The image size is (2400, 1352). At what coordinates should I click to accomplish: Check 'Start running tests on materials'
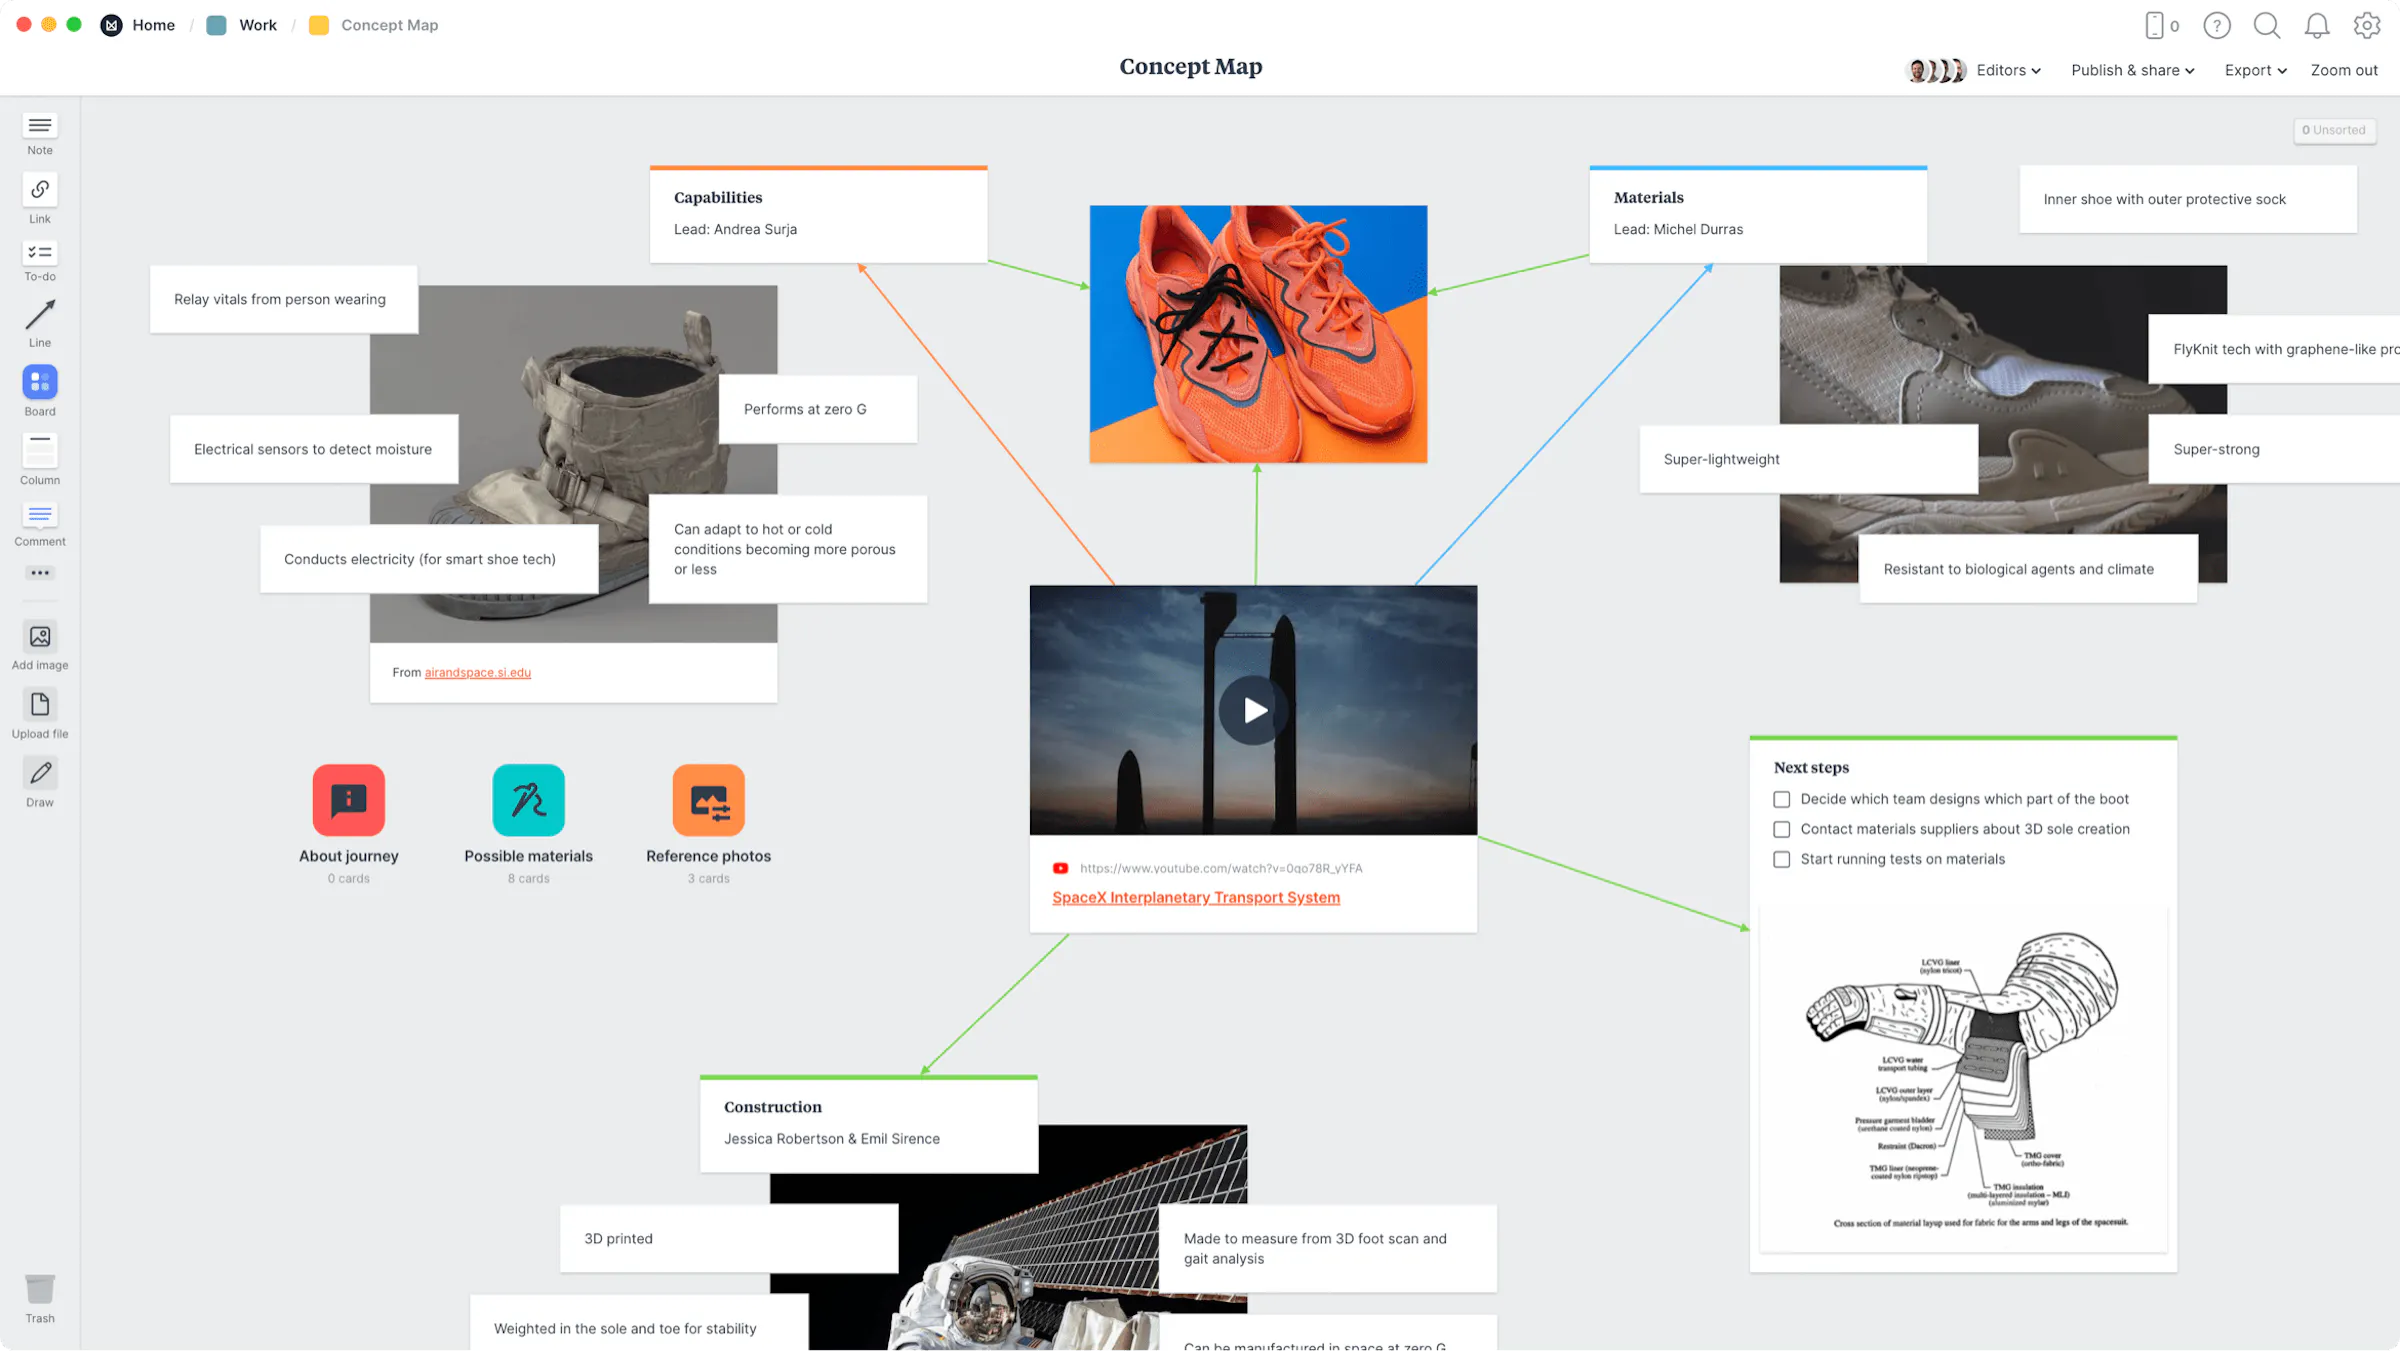tap(1781, 859)
